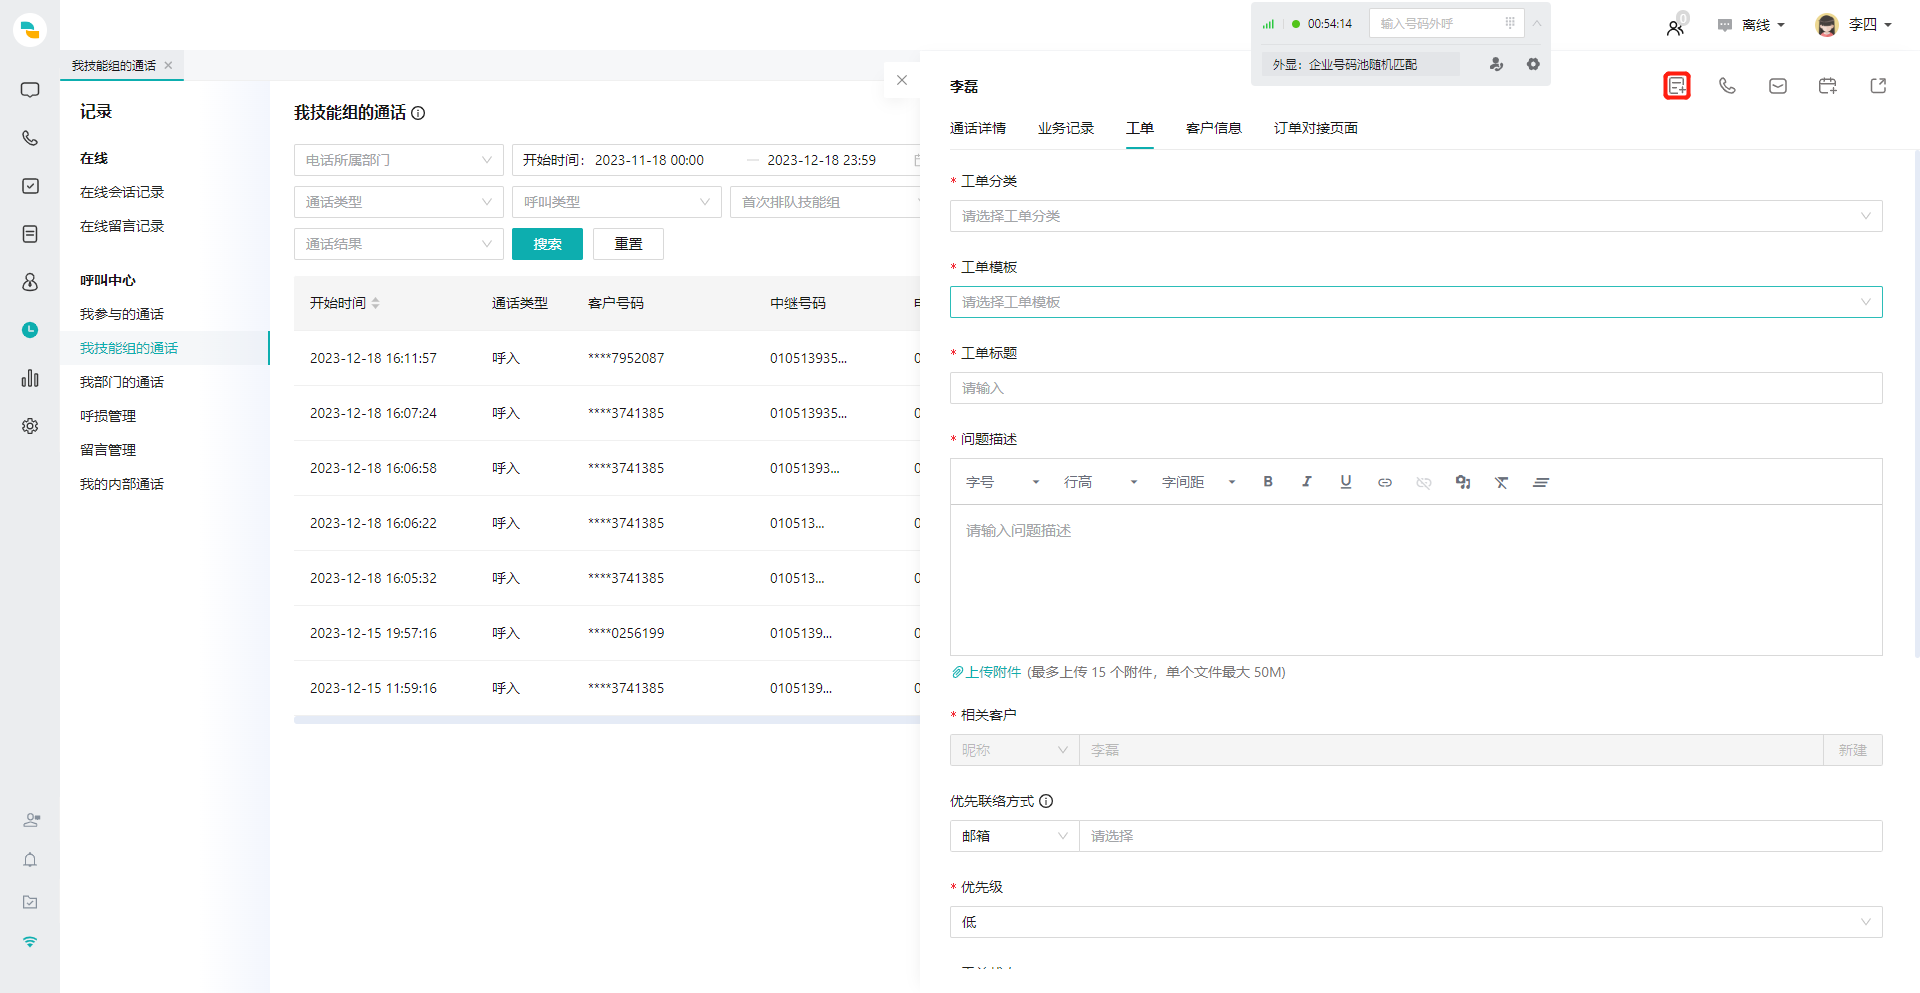Click the 搜索 button

click(547, 244)
